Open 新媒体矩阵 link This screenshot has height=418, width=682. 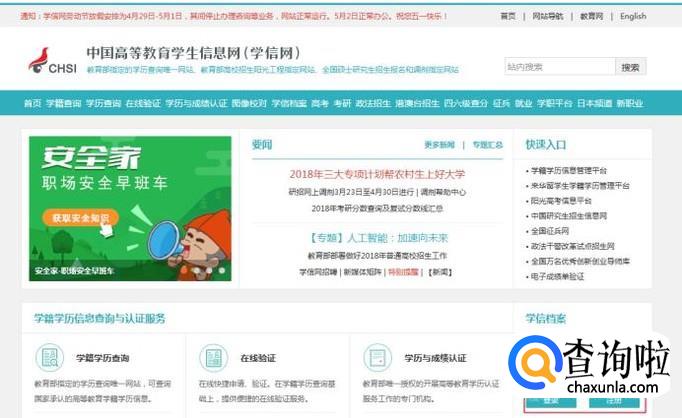[362, 272]
